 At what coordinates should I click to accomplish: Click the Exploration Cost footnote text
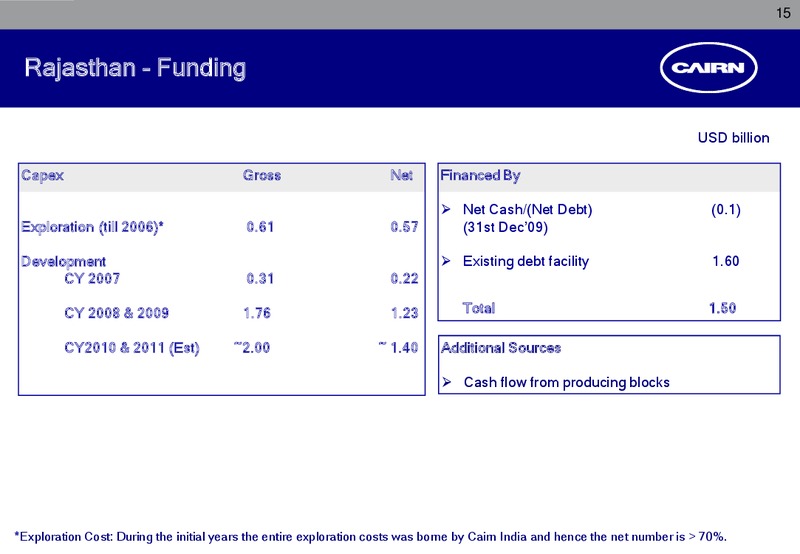click(371, 537)
